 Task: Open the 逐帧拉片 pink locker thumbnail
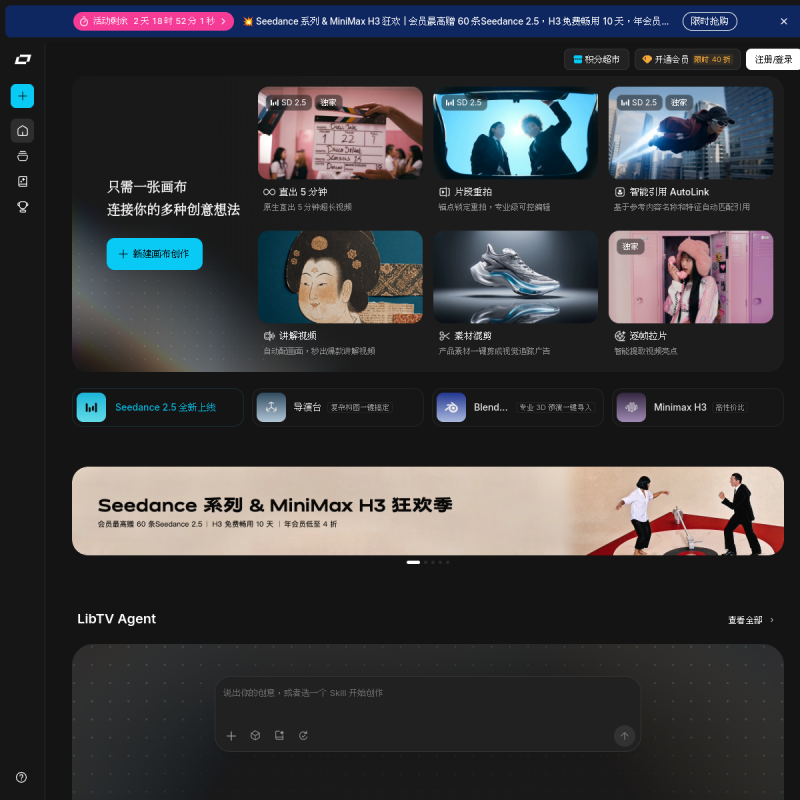pyautogui.click(x=691, y=277)
